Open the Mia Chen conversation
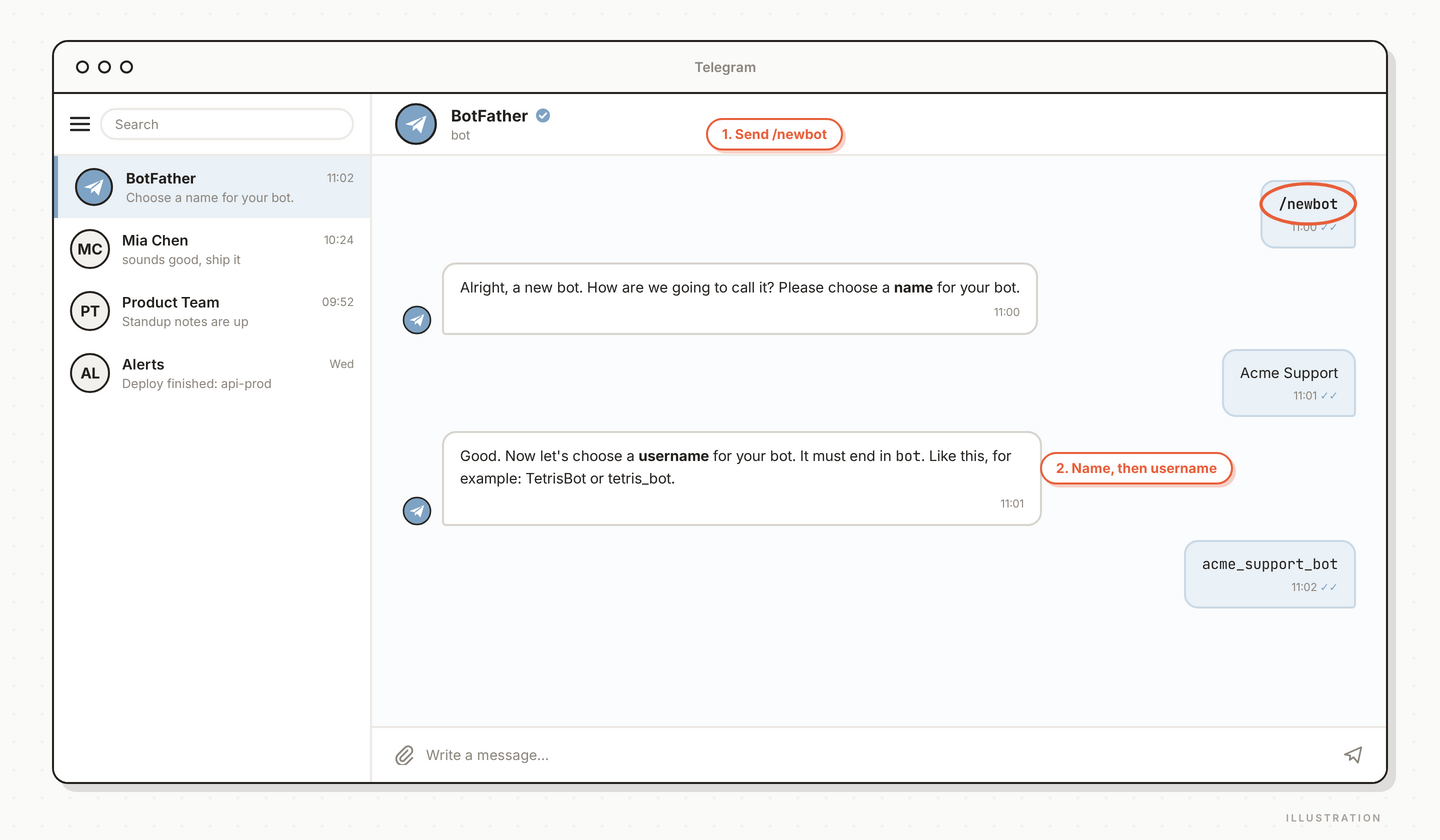Viewport: 1440px width, 840px height. pyautogui.click(x=212, y=249)
